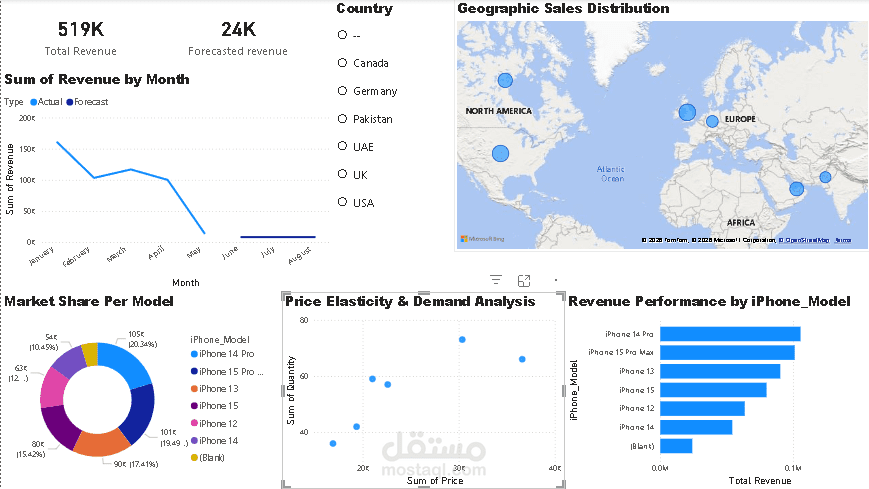Click the blue Actual revenue line
The image size is (869, 489).
131,170
